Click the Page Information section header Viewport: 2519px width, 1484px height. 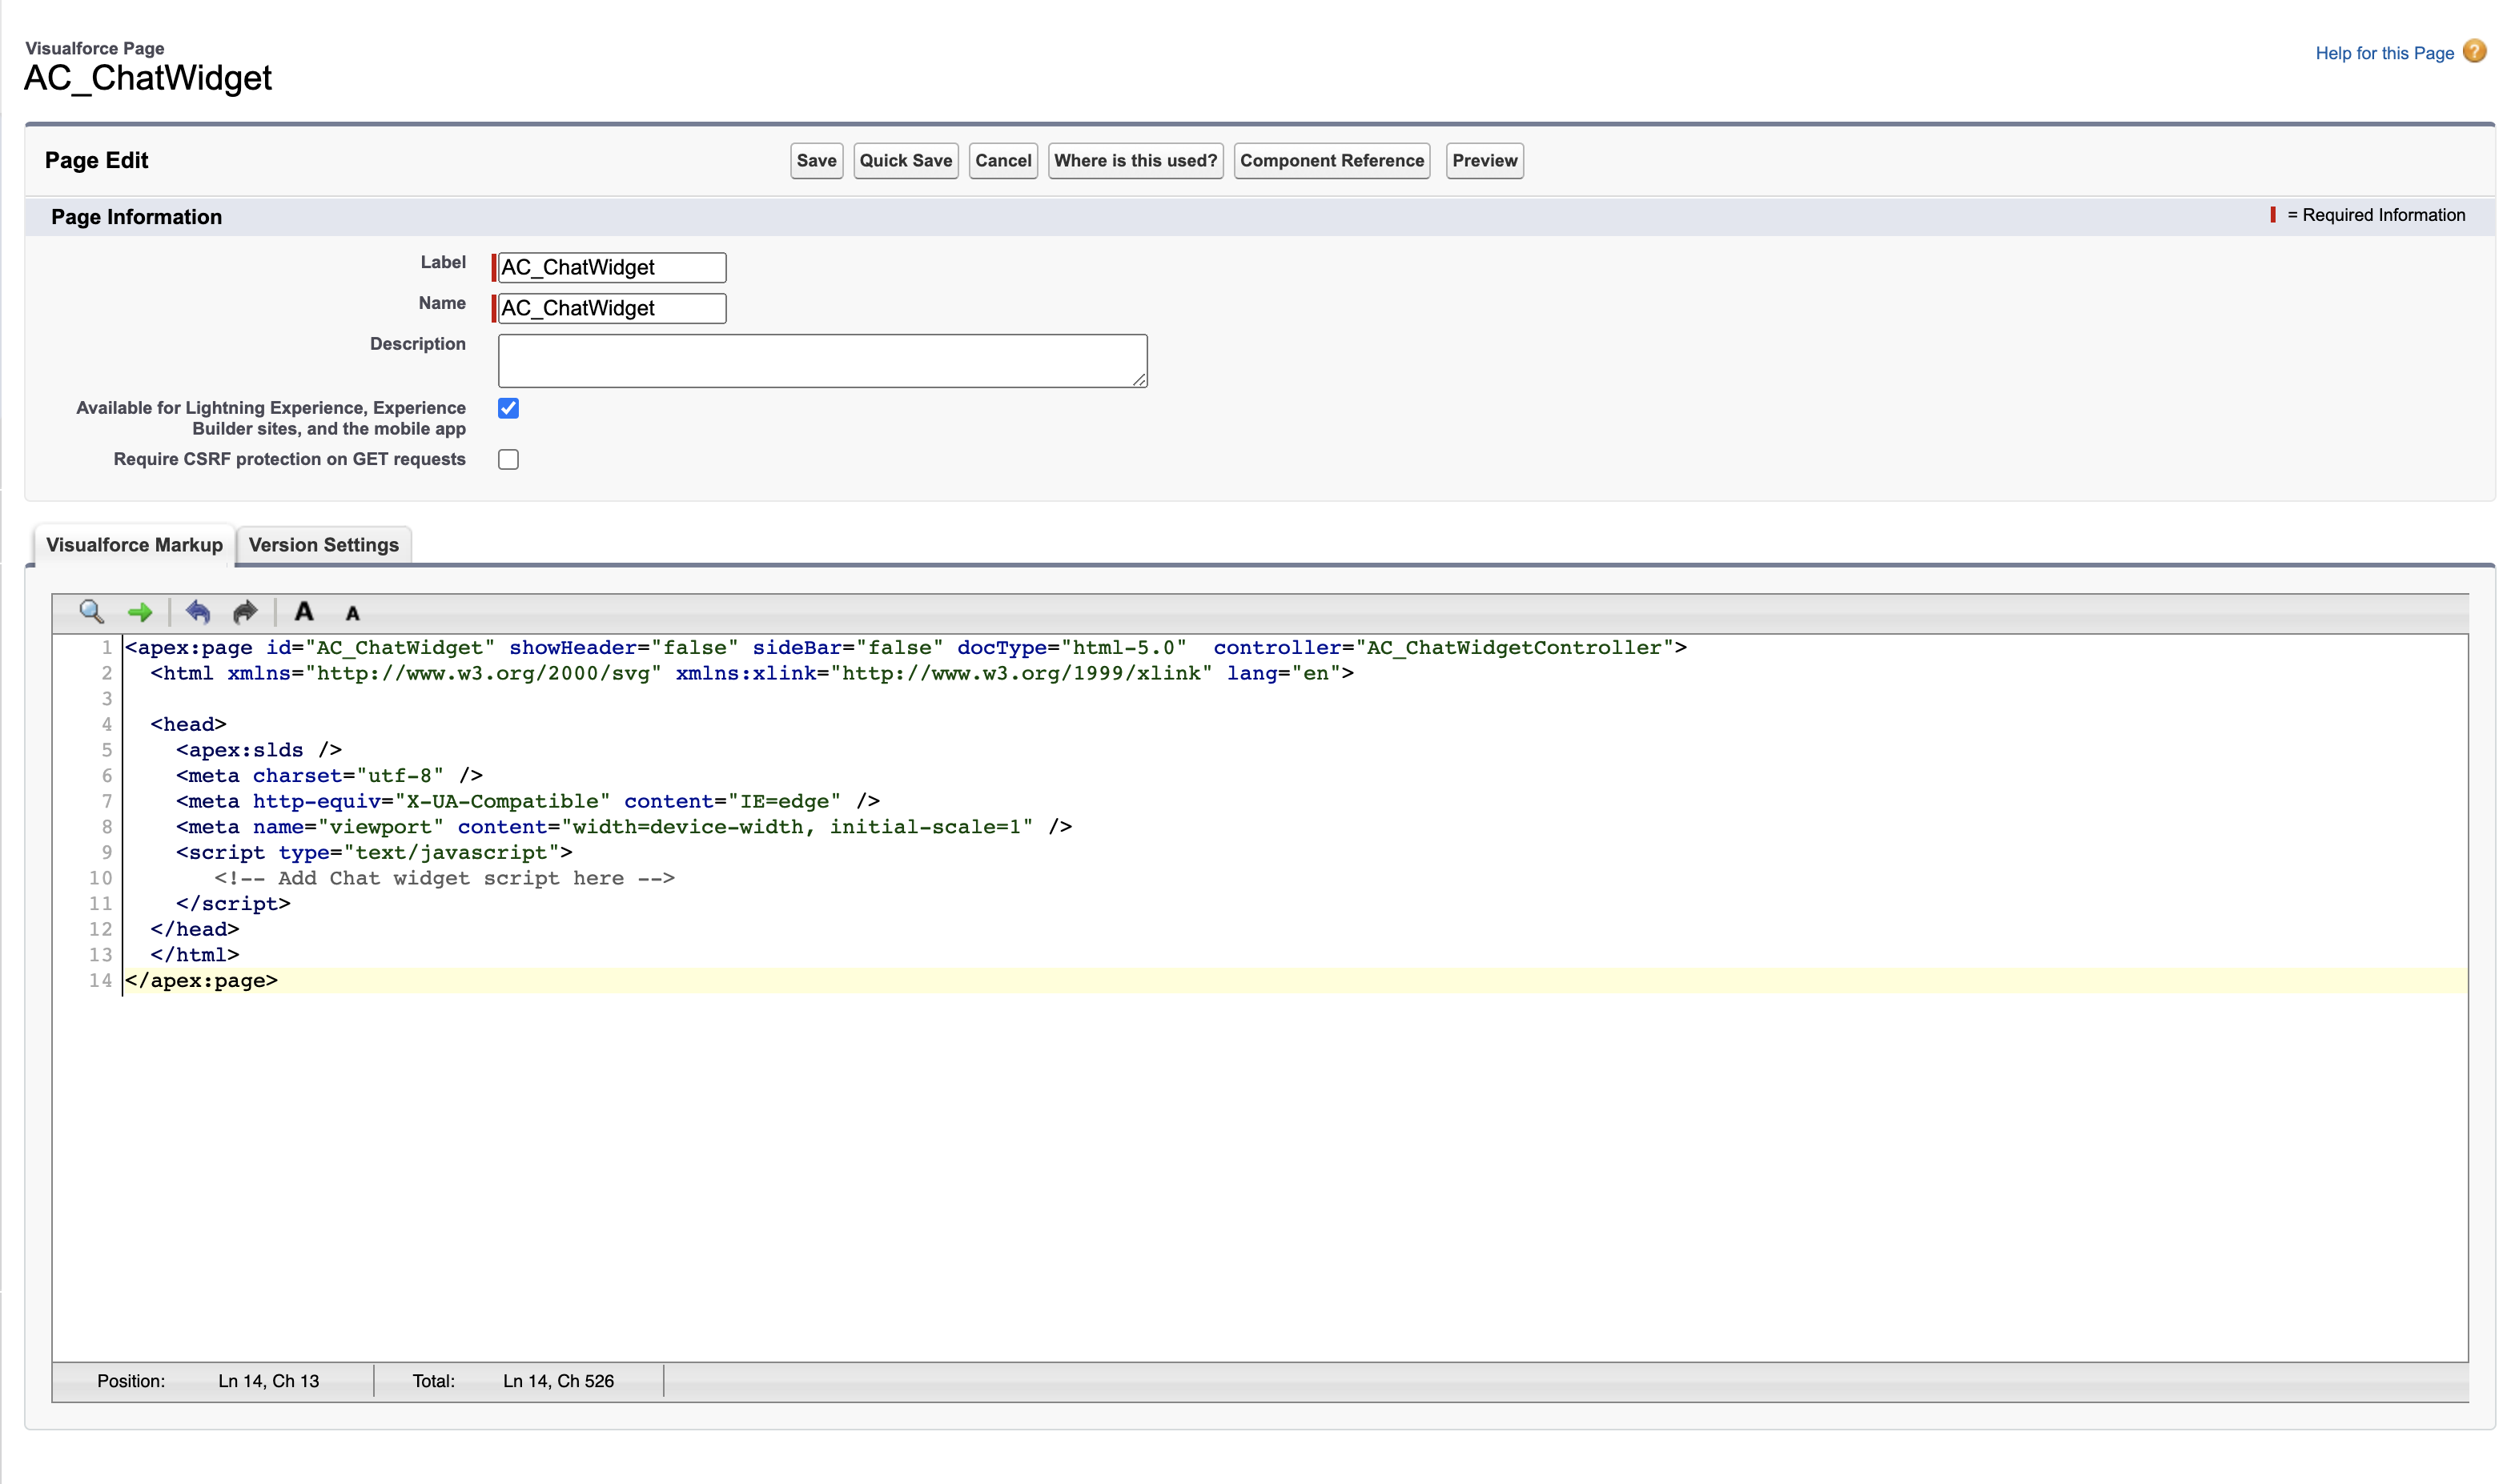point(136,217)
